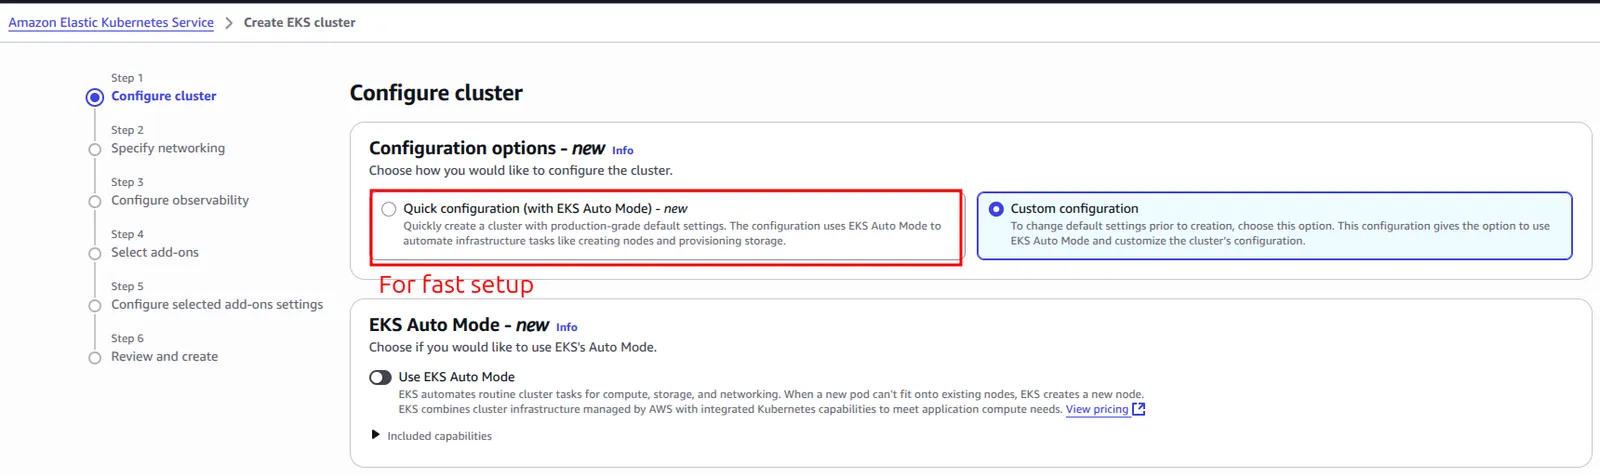The image size is (1600, 475).
Task: Click the Step 6 circle indicator
Action: 95,357
